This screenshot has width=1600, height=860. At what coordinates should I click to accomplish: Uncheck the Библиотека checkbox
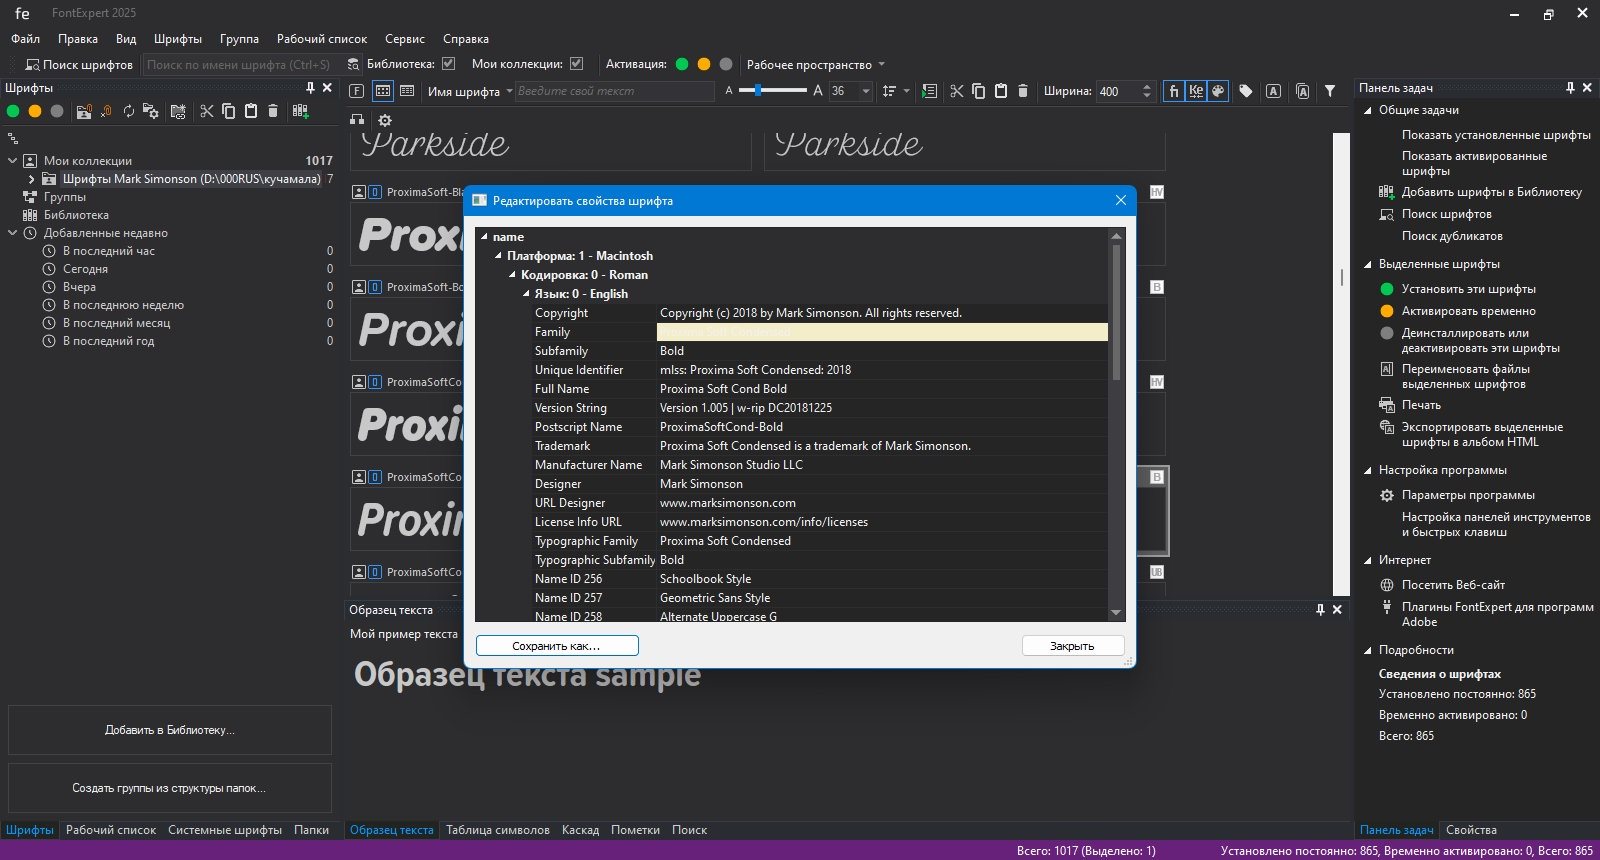449,63
